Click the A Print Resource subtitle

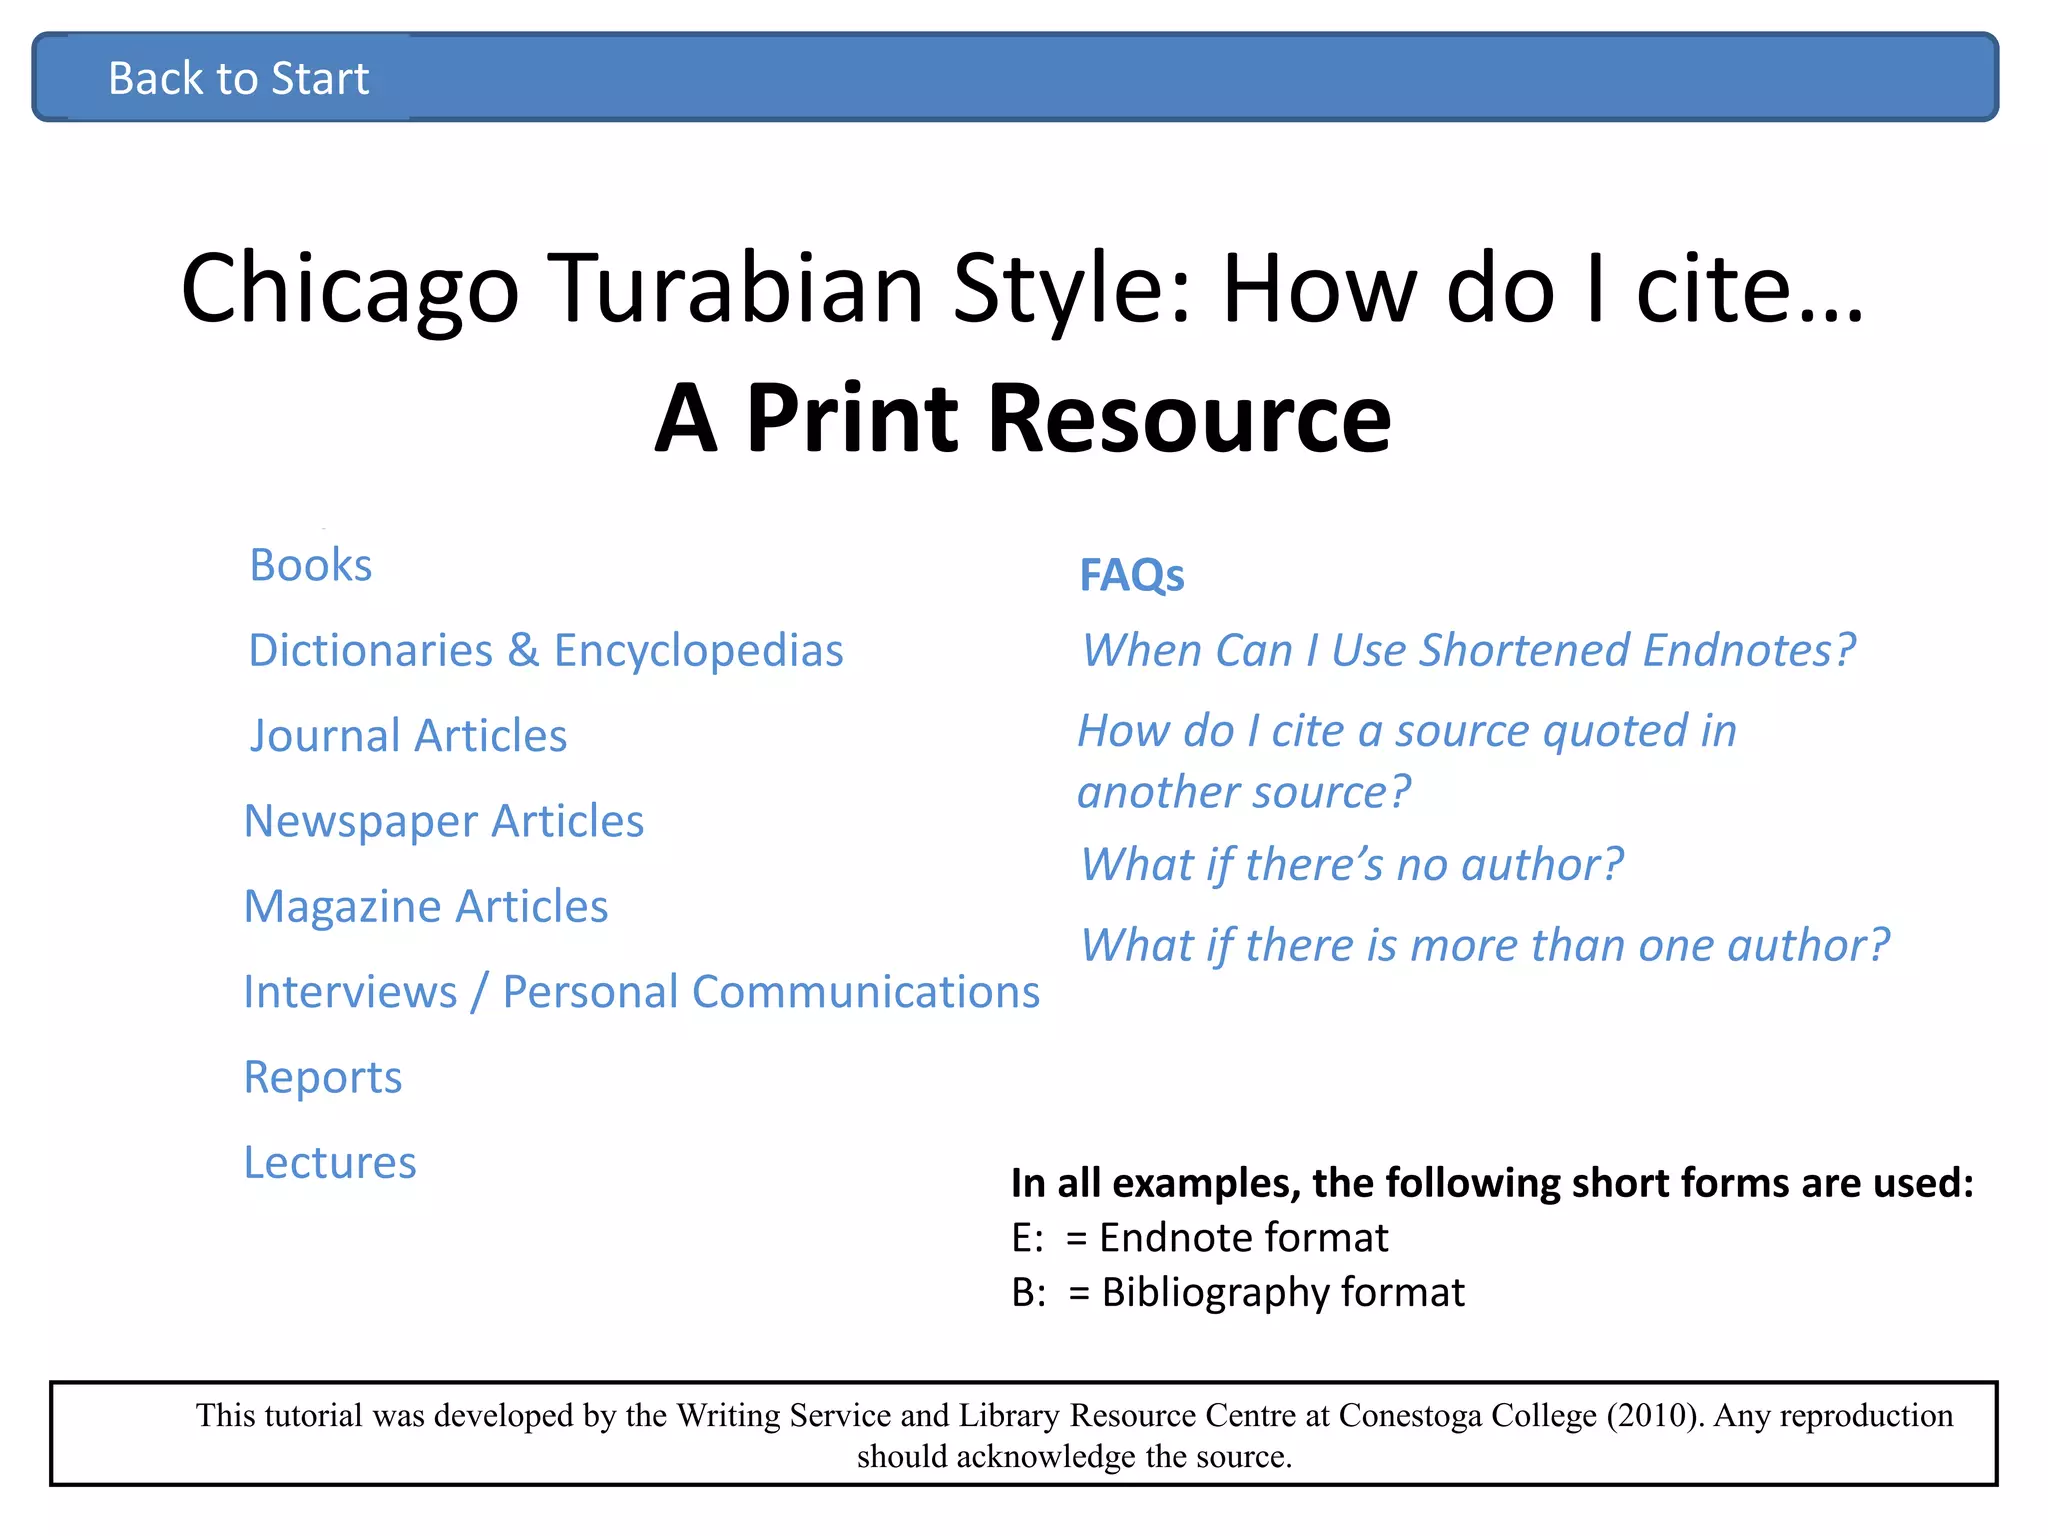click(1022, 418)
